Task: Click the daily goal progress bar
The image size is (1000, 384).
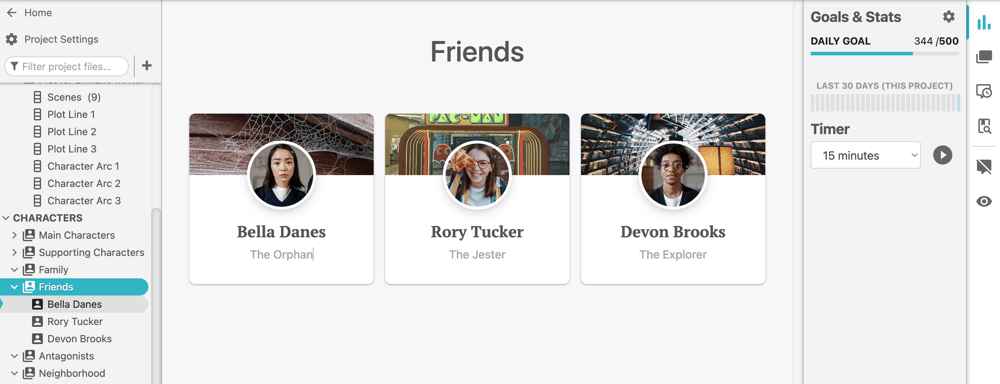Action: (x=885, y=54)
